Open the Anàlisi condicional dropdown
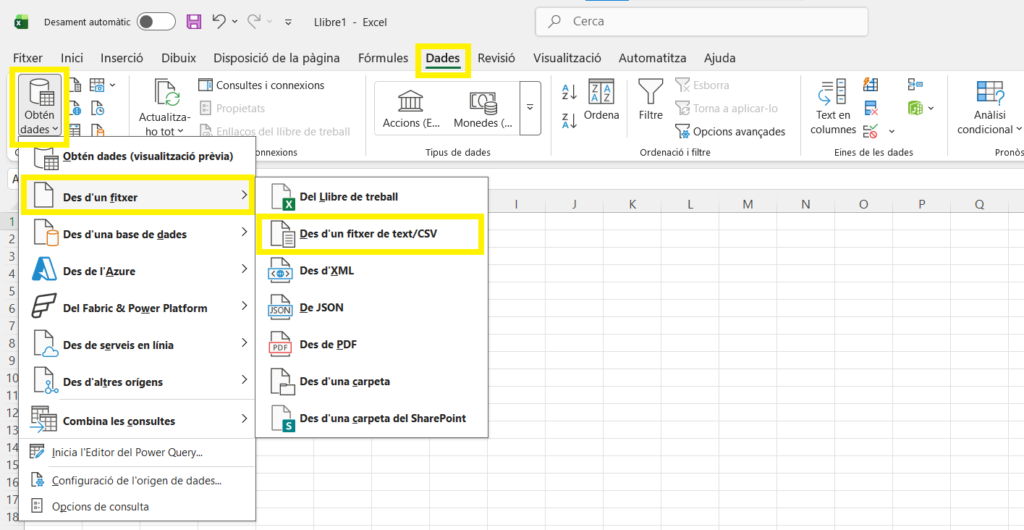This screenshot has width=1024, height=530. [989, 108]
